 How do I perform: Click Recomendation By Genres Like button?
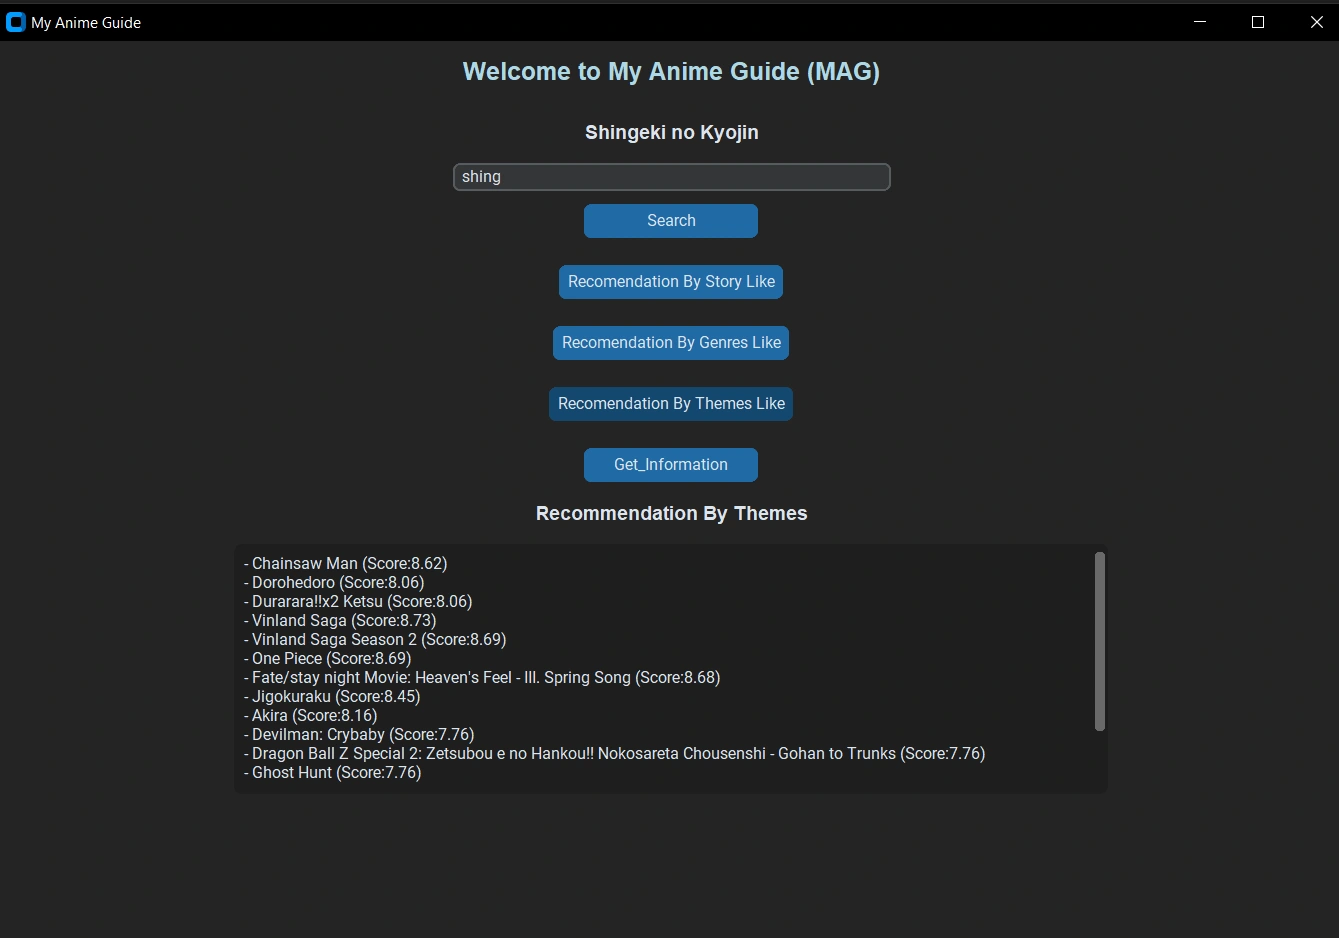point(671,343)
